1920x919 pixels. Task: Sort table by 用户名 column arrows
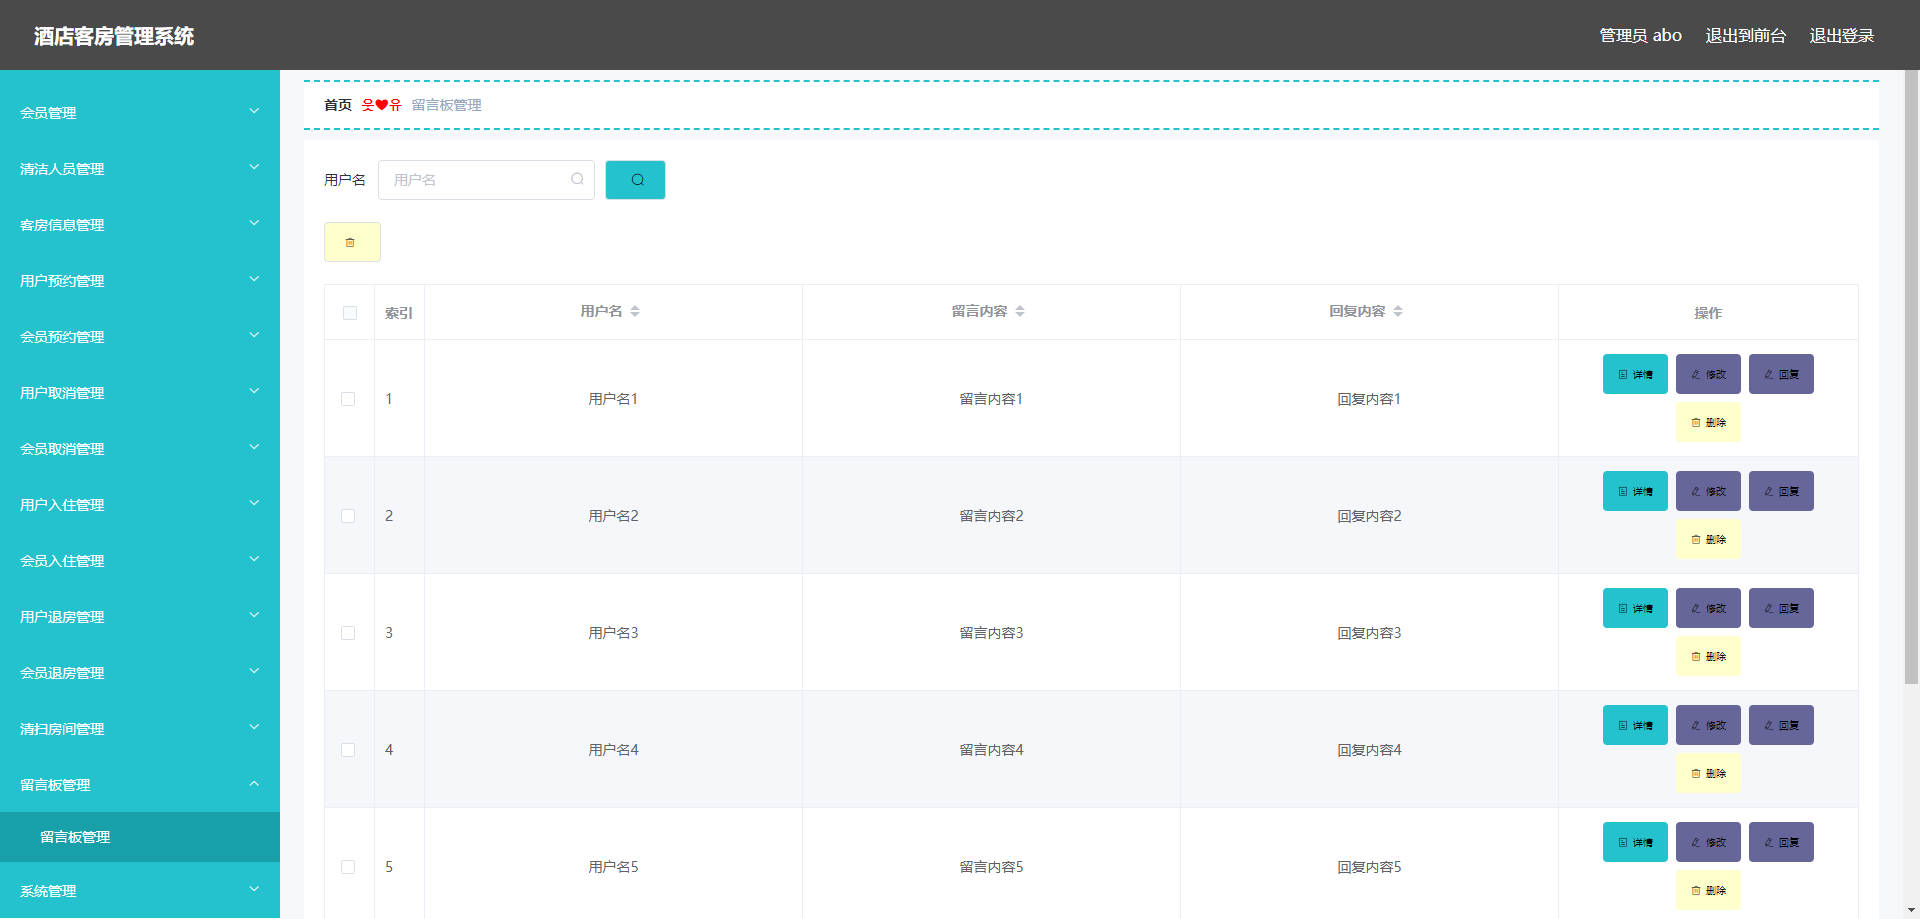[635, 311]
